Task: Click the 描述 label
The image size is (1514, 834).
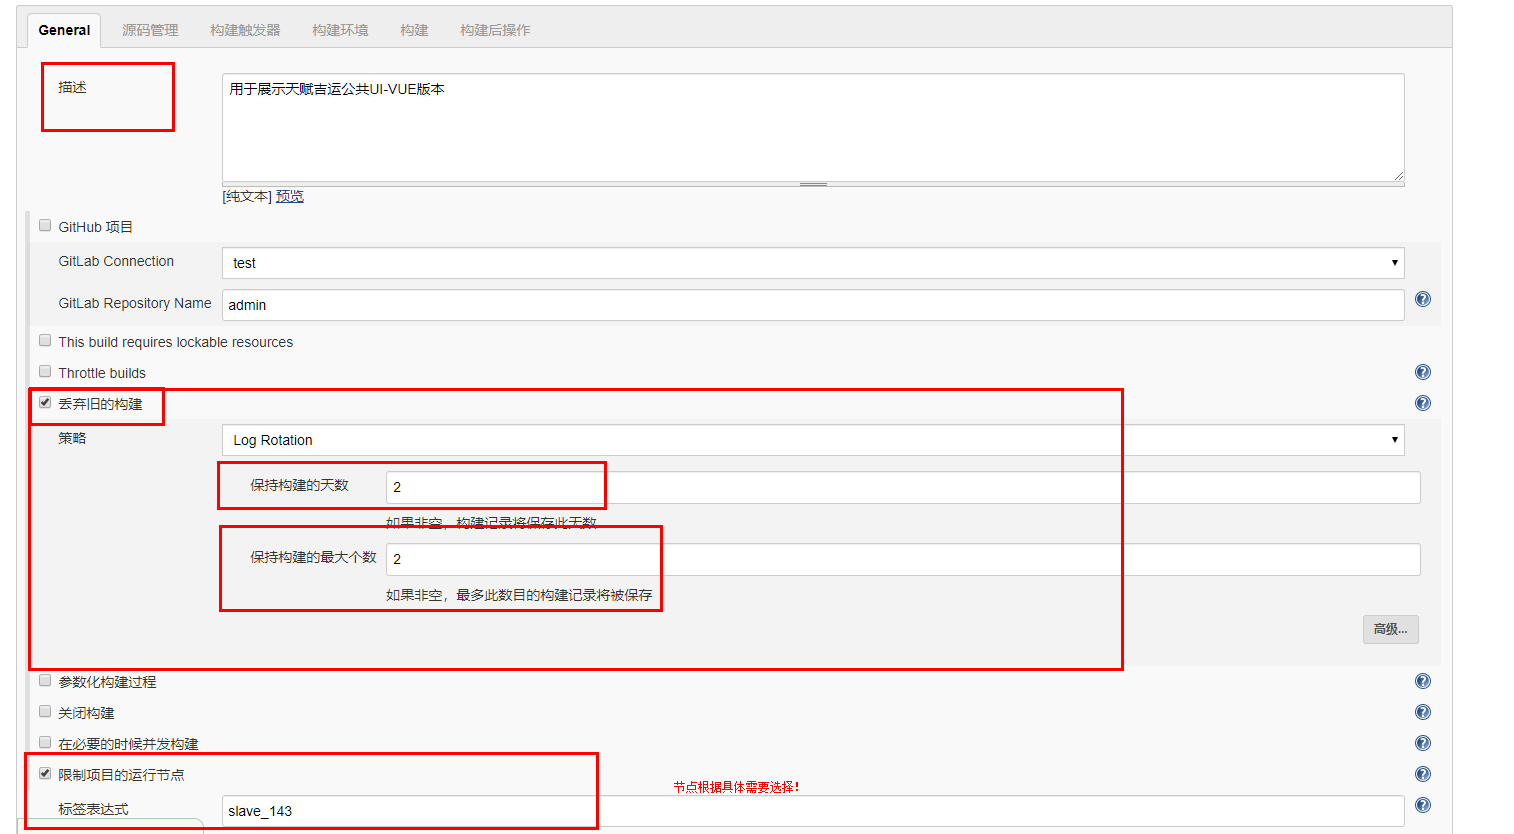Action: click(72, 87)
